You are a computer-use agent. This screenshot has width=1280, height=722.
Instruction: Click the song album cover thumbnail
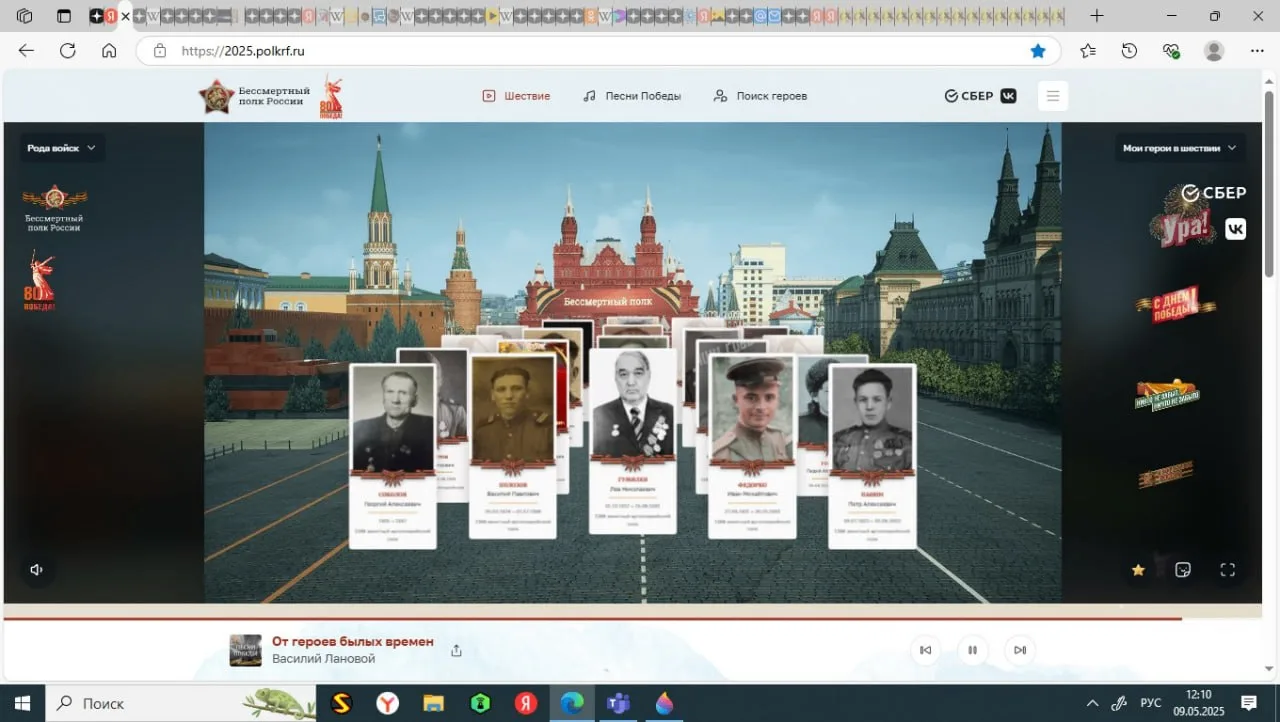tap(245, 650)
